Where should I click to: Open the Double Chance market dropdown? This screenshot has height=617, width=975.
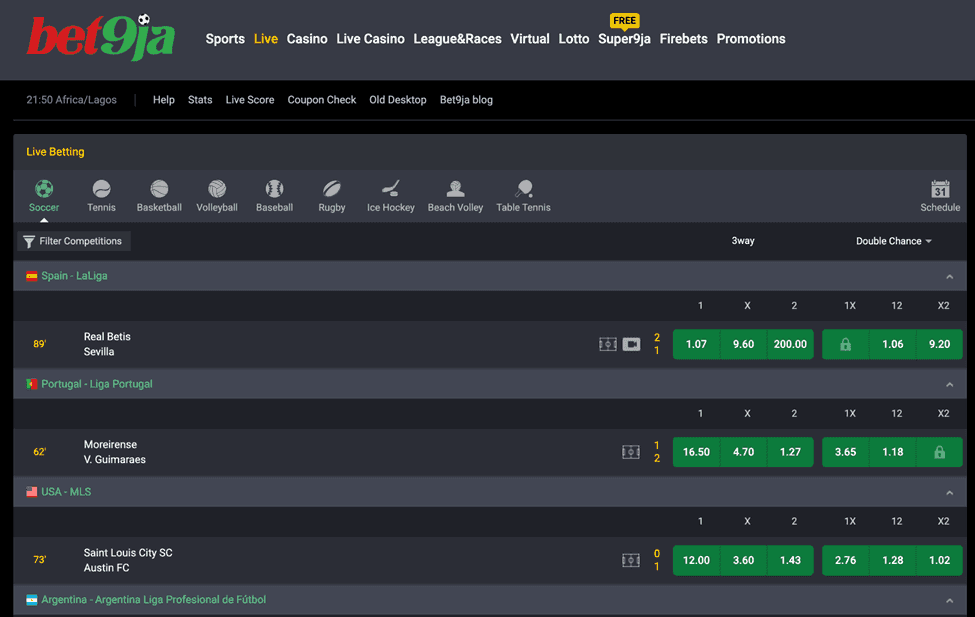(x=894, y=241)
